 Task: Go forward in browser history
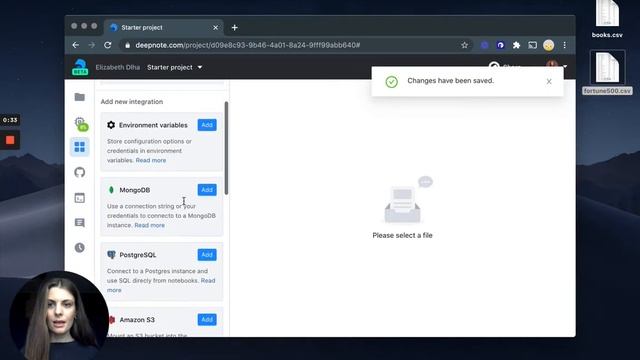click(91, 45)
